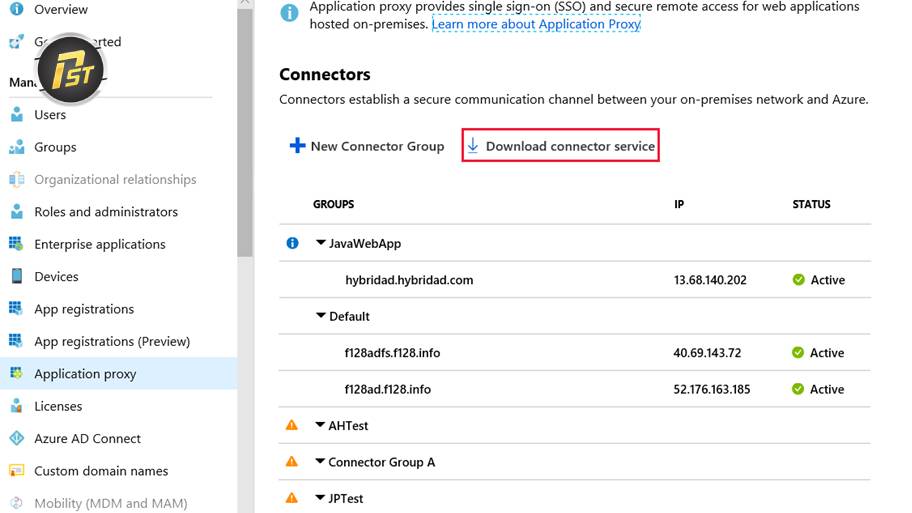
Task: Toggle the JPTest group arrow
Action: (320, 498)
